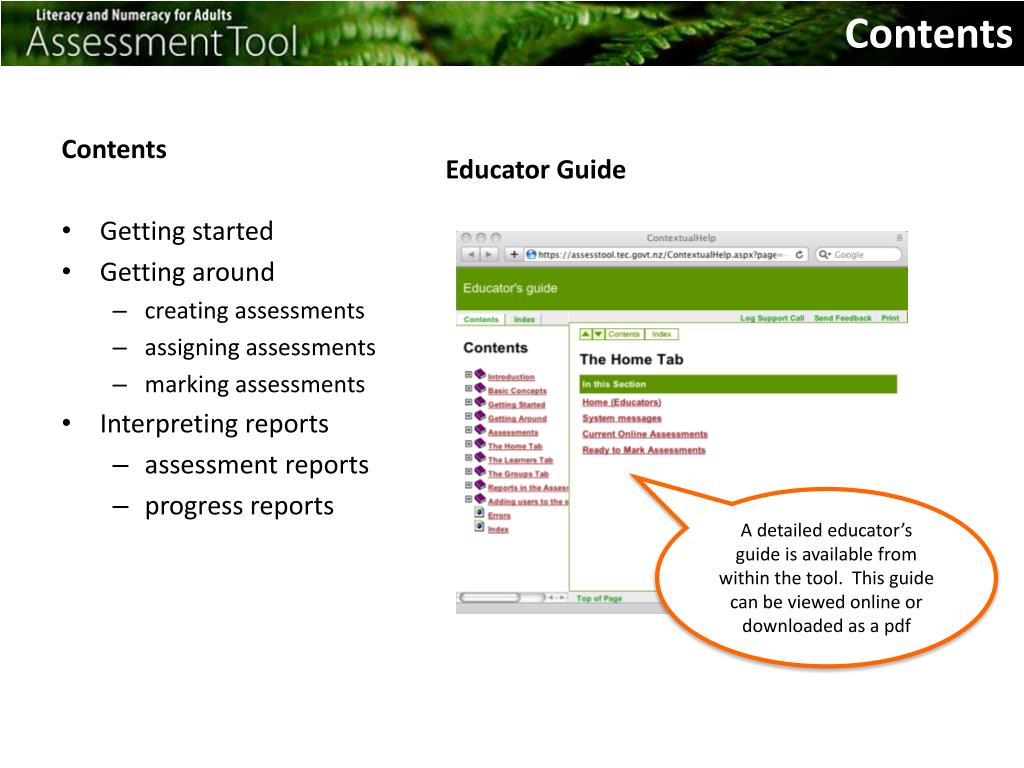Click the magnifier icon in Google search

824,255
